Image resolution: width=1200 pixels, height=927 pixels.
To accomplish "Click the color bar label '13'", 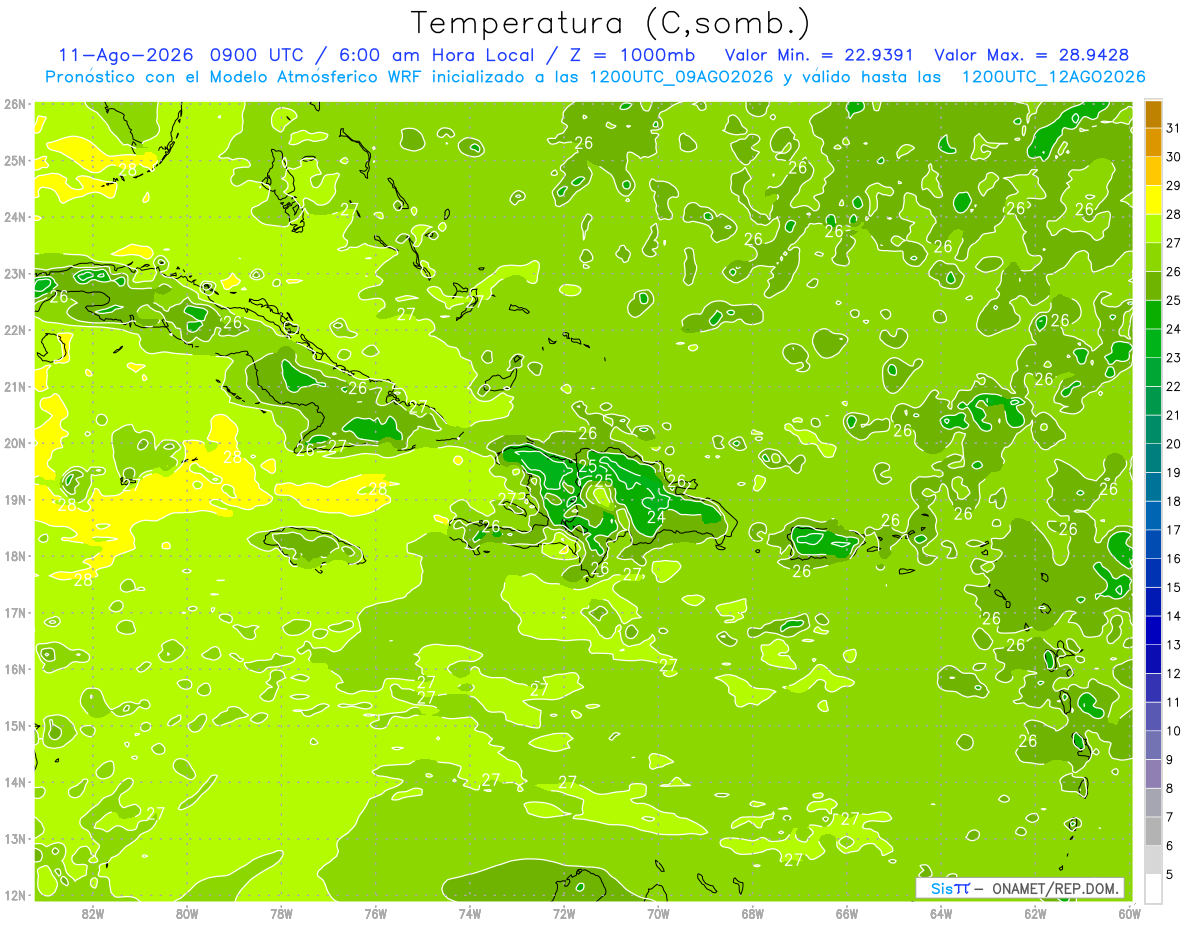I will click(x=1174, y=645).
